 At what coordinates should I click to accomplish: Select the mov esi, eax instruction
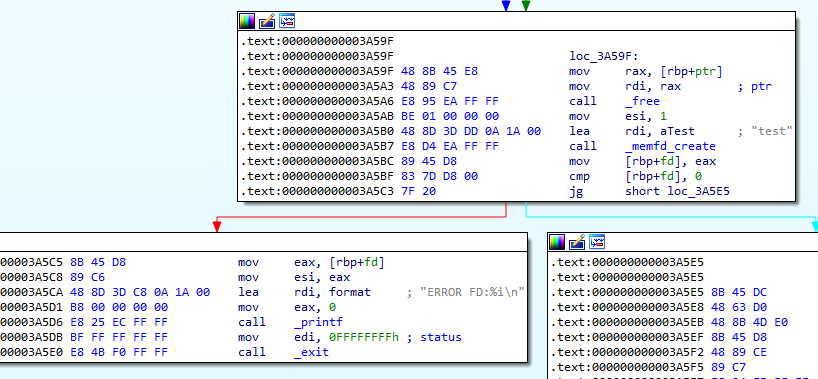point(294,277)
